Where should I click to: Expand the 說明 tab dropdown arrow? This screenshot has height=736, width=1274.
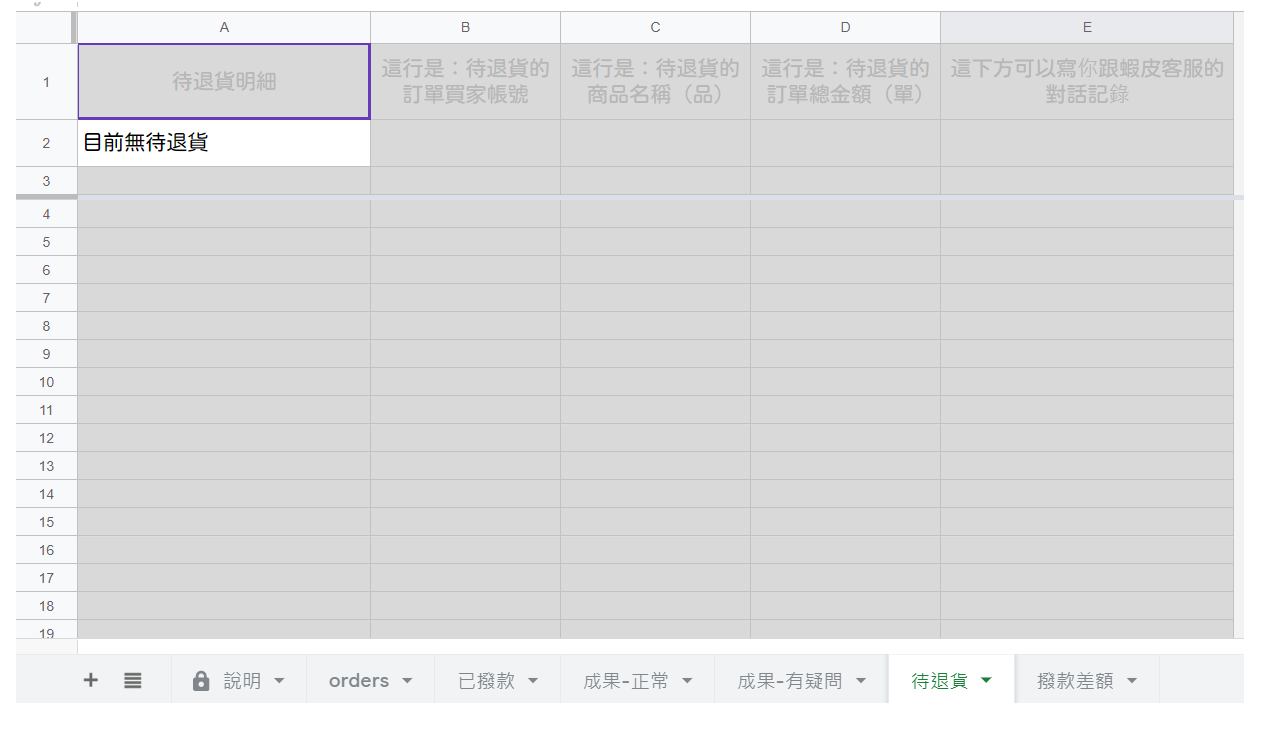pos(279,681)
